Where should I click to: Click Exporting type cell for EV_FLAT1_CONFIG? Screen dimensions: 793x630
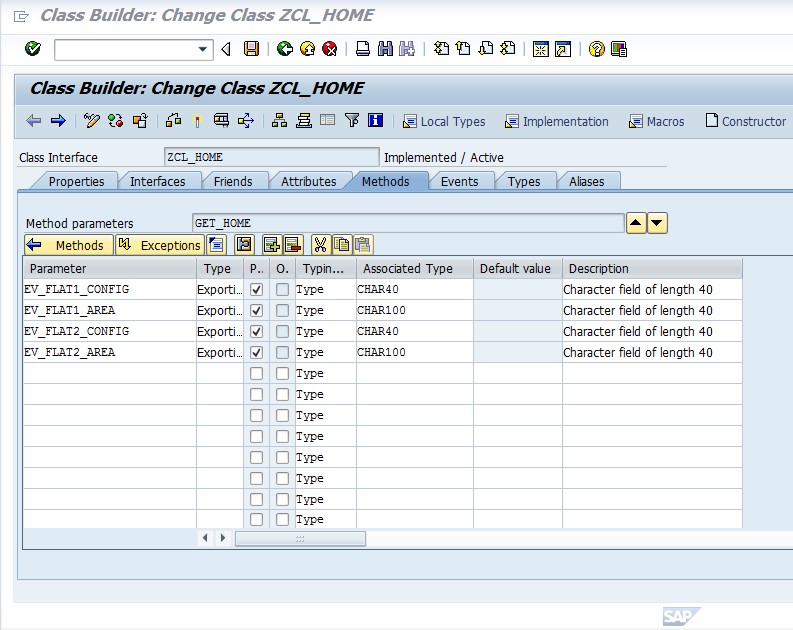[219, 290]
